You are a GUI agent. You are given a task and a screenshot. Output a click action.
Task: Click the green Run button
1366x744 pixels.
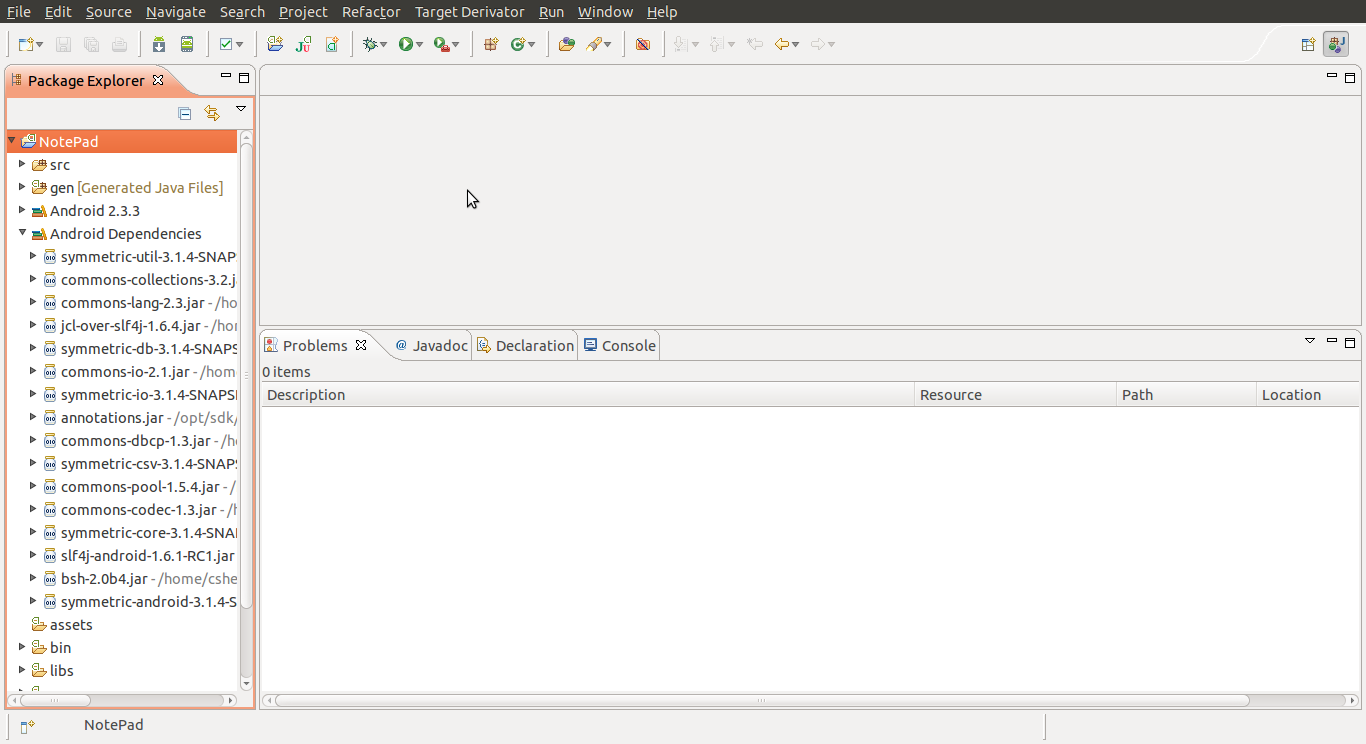pos(406,44)
